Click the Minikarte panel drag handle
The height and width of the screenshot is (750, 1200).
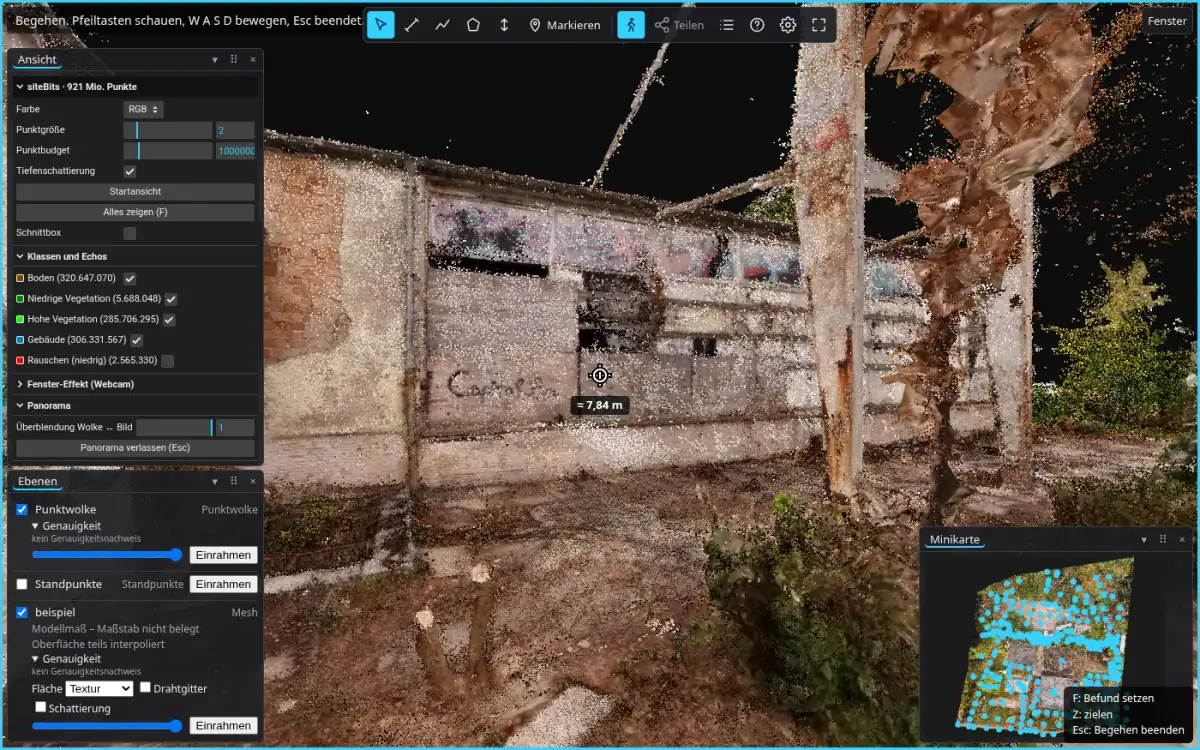click(1163, 539)
